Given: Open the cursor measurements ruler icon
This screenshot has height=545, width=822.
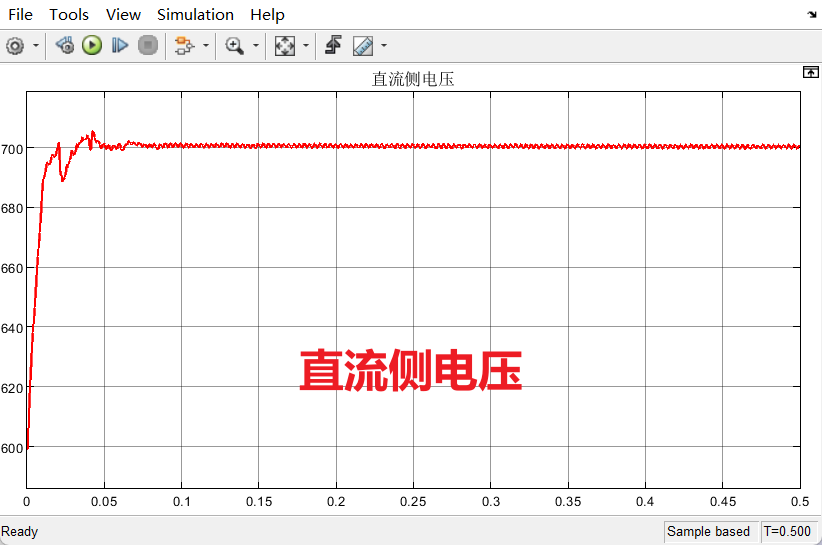Looking at the screenshot, I should [363, 46].
